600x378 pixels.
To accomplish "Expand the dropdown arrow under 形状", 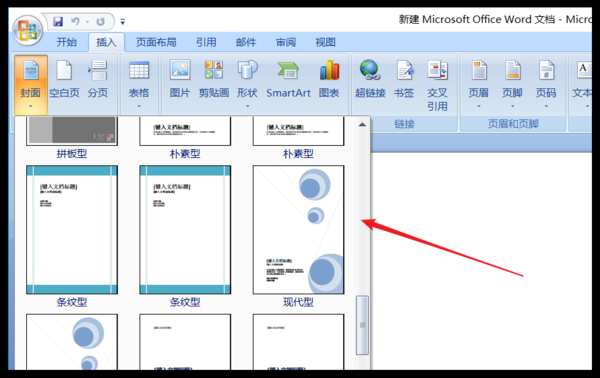I will coord(247,106).
